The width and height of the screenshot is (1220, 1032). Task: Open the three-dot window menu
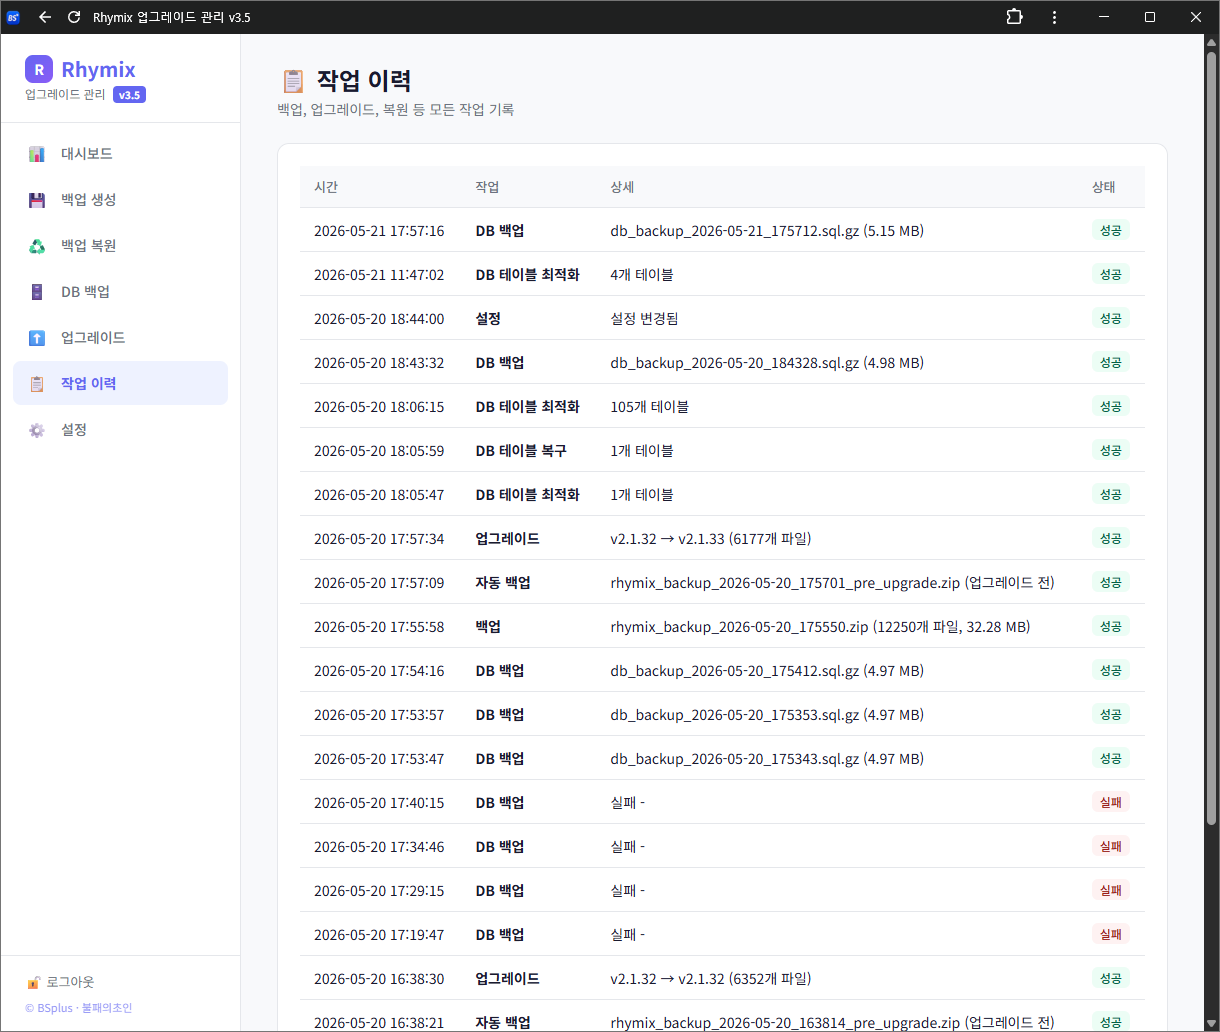click(x=1054, y=17)
